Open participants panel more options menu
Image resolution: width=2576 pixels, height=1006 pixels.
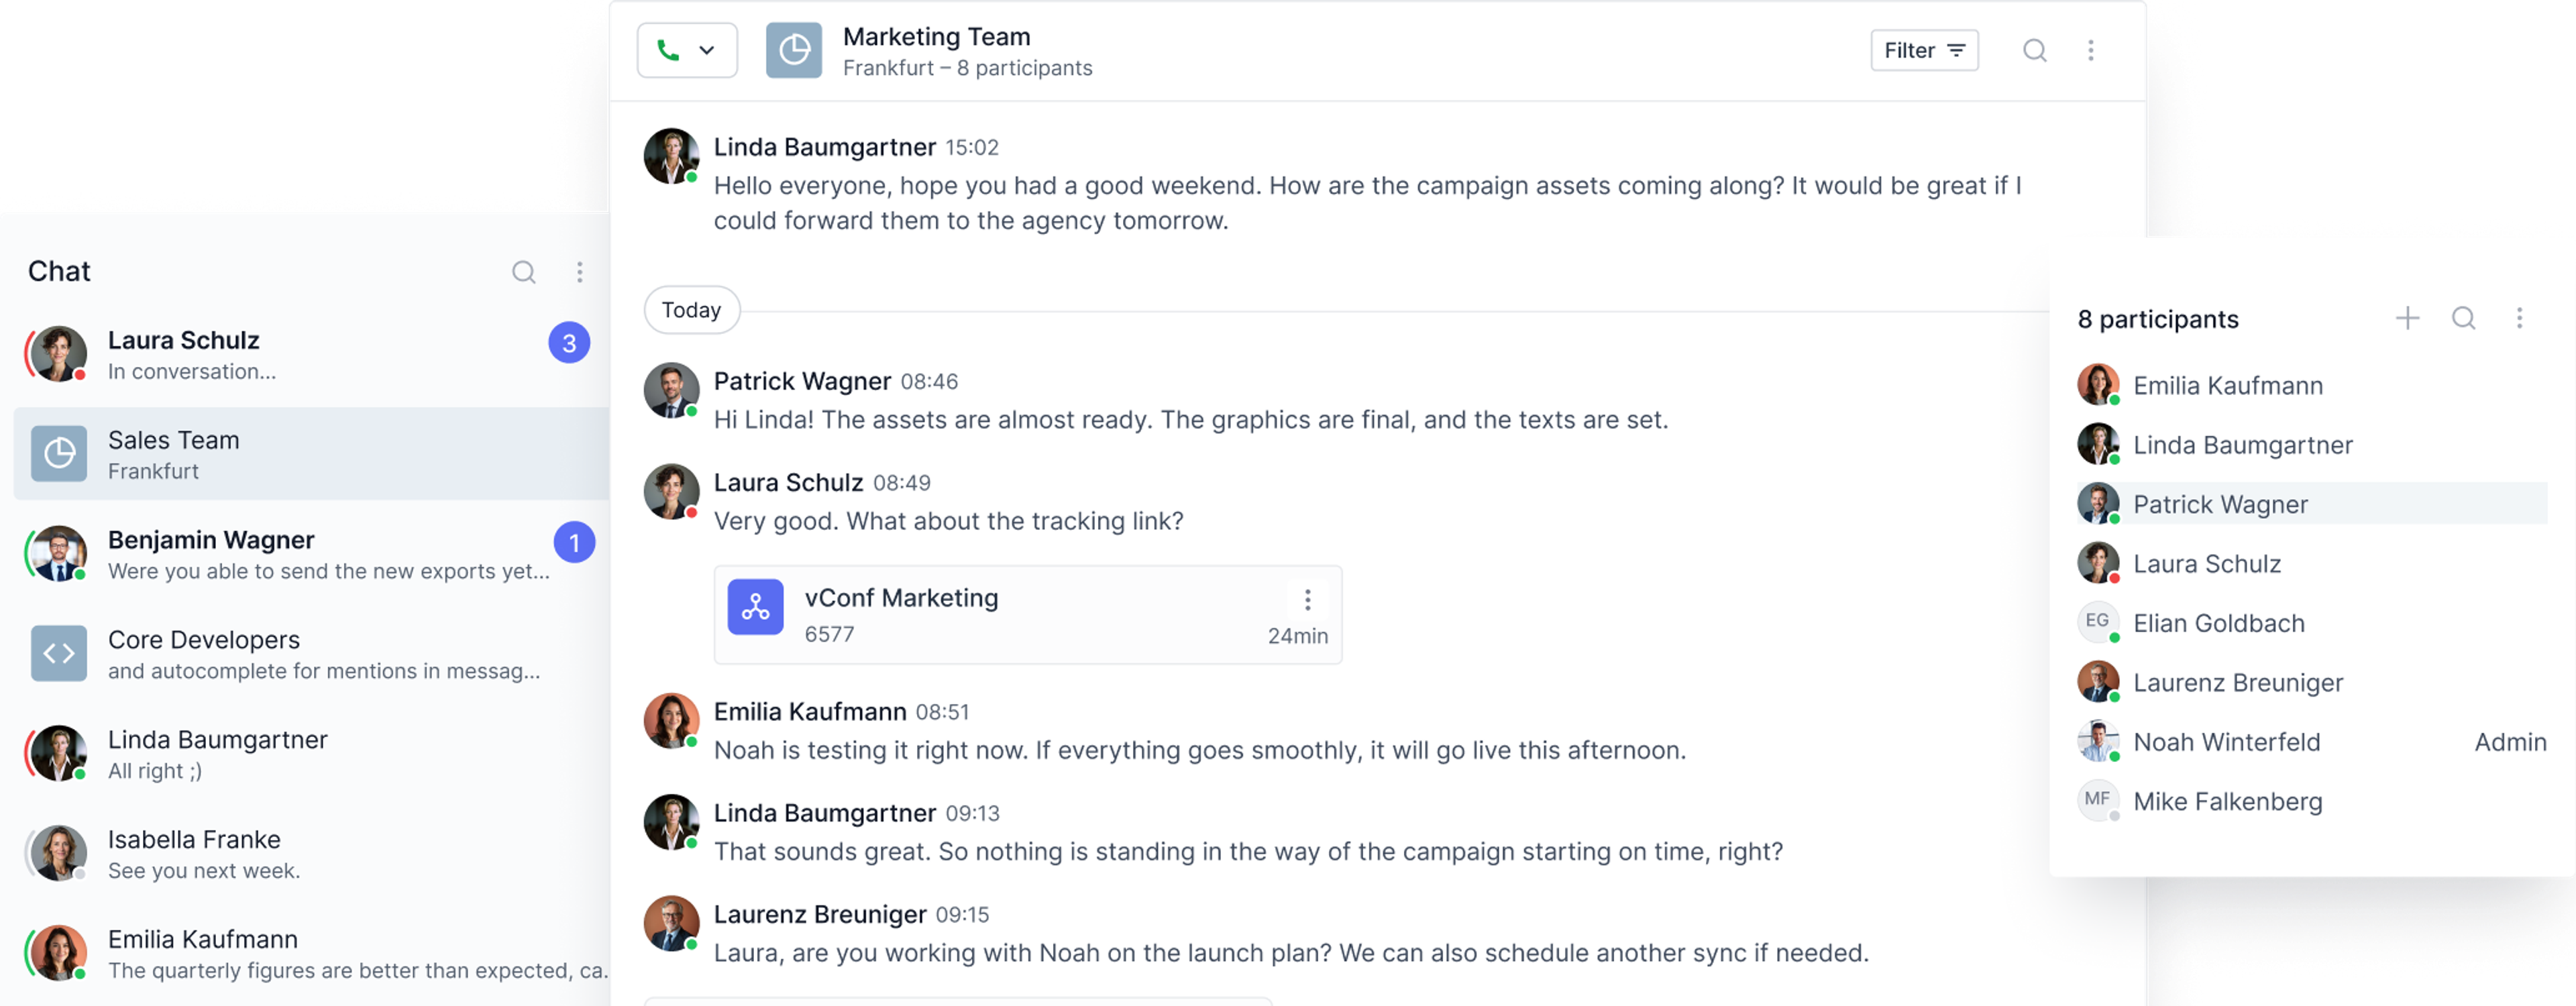coord(2519,318)
